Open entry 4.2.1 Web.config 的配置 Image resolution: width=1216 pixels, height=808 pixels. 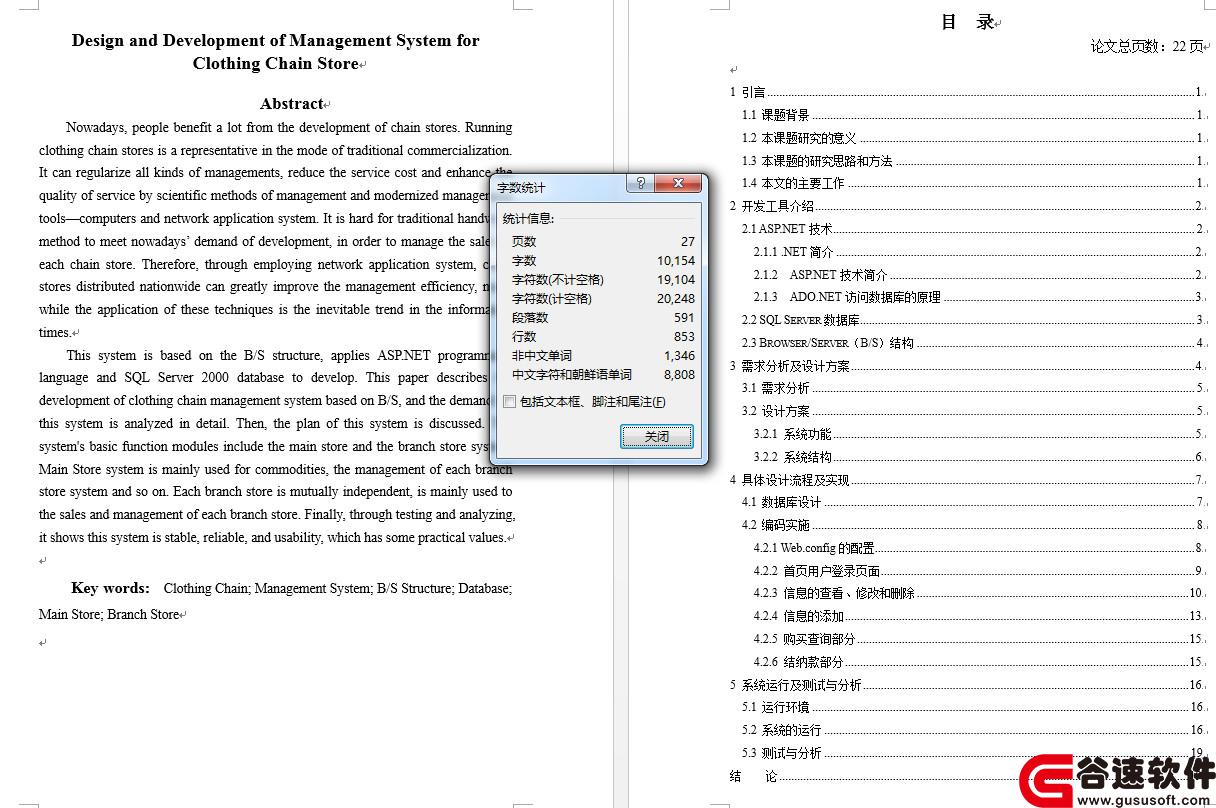pyautogui.click(x=979, y=548)
